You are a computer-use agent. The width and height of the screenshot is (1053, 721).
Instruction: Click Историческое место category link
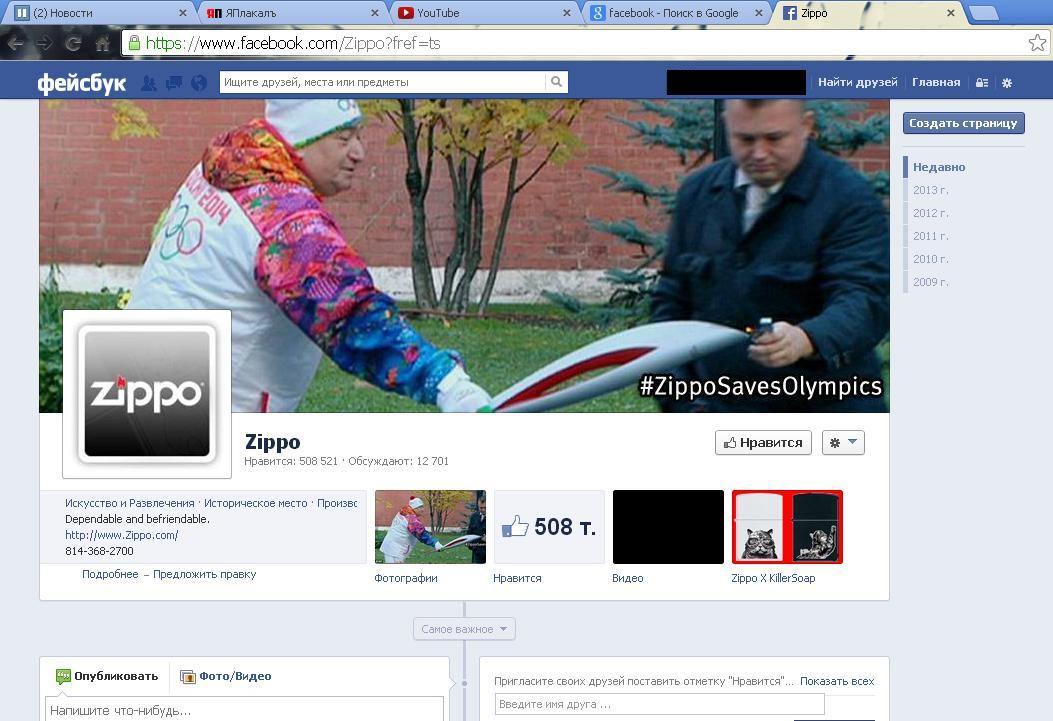[256, 503]
